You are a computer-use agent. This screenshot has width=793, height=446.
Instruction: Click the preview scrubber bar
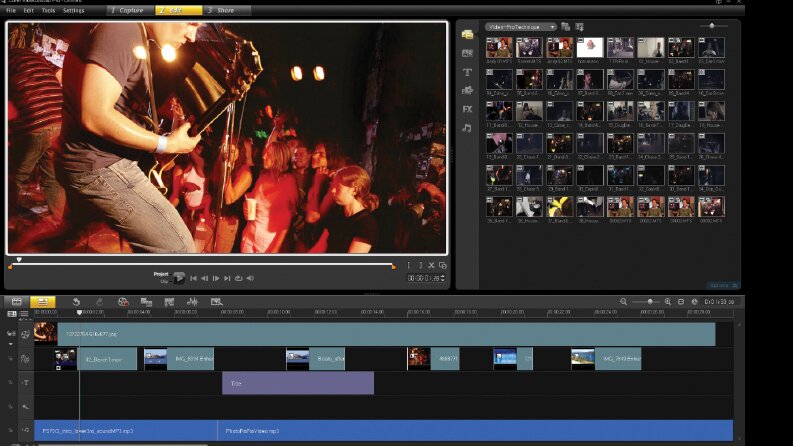[x=201, y=263]
